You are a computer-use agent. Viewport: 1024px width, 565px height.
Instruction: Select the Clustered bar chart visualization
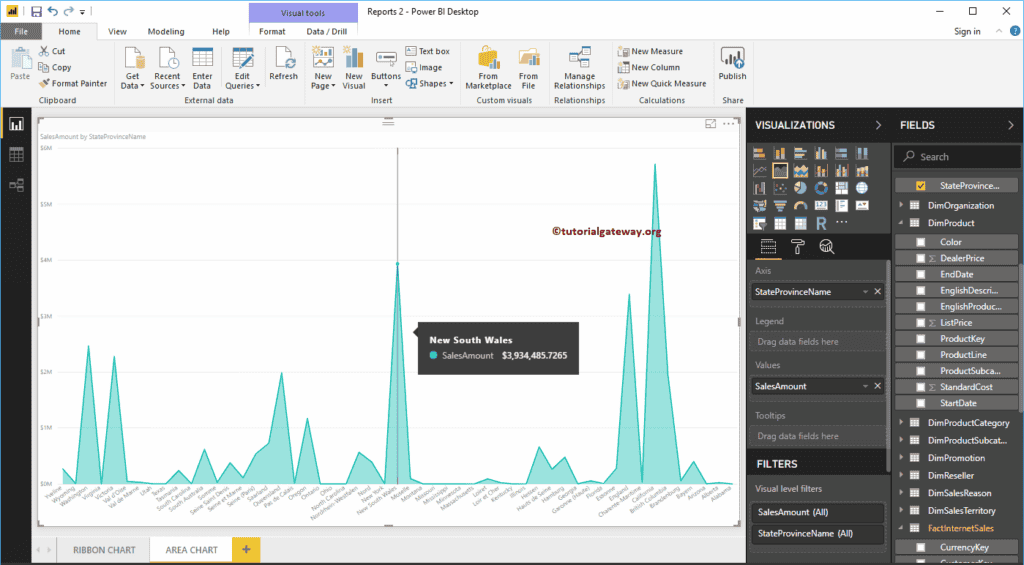801,153
